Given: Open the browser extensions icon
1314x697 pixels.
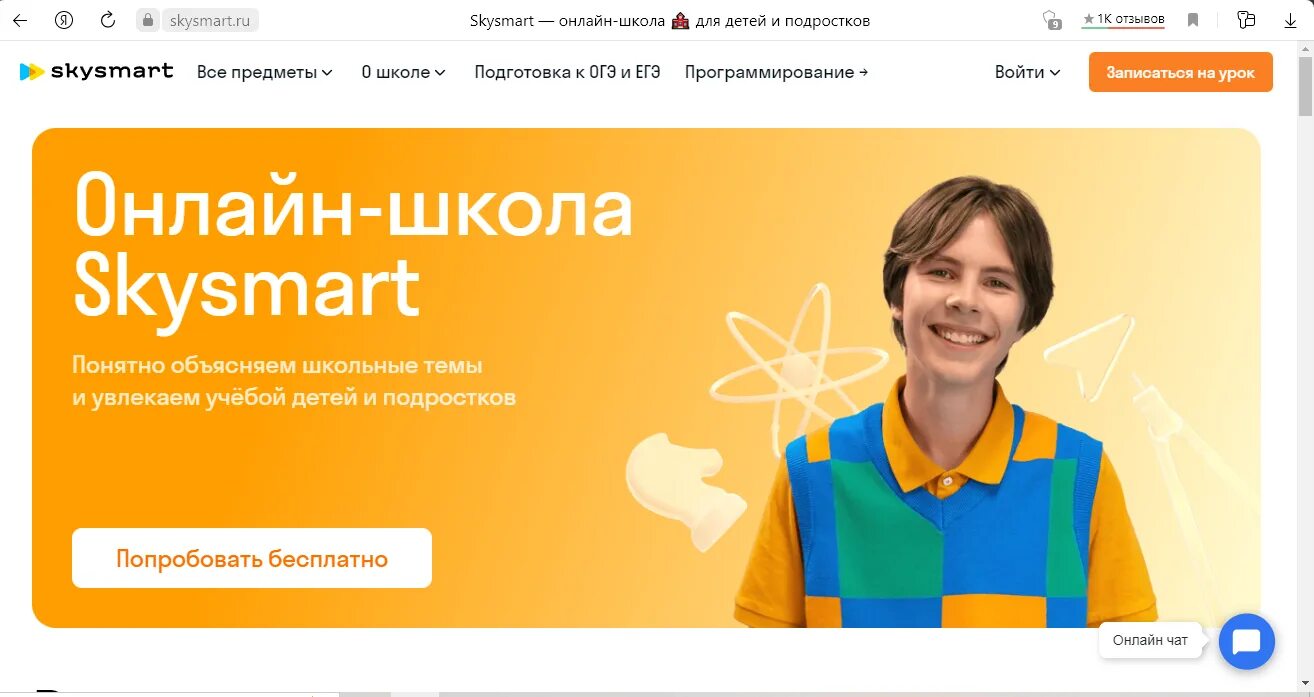Looking at the screenshot, I should pos(1246,20).
